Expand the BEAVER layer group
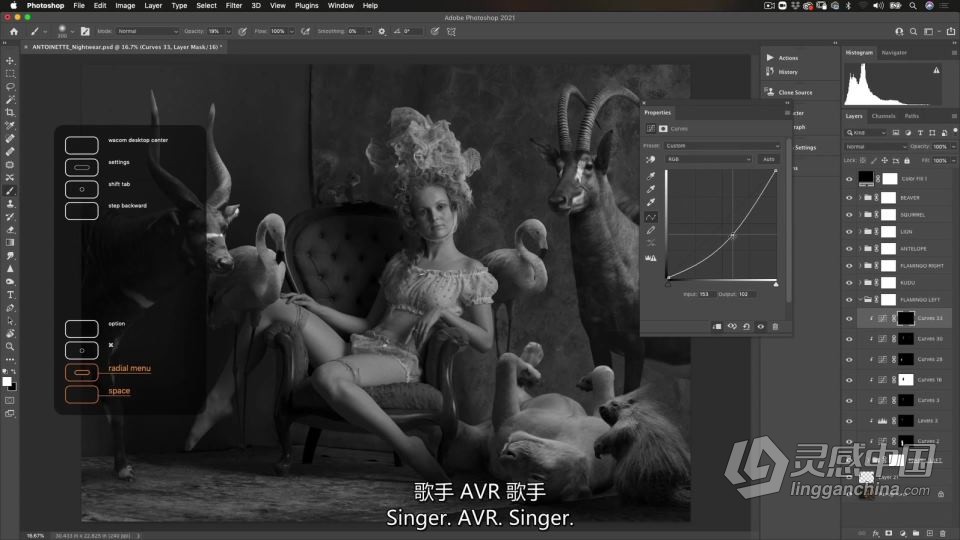 pos(860,198)
